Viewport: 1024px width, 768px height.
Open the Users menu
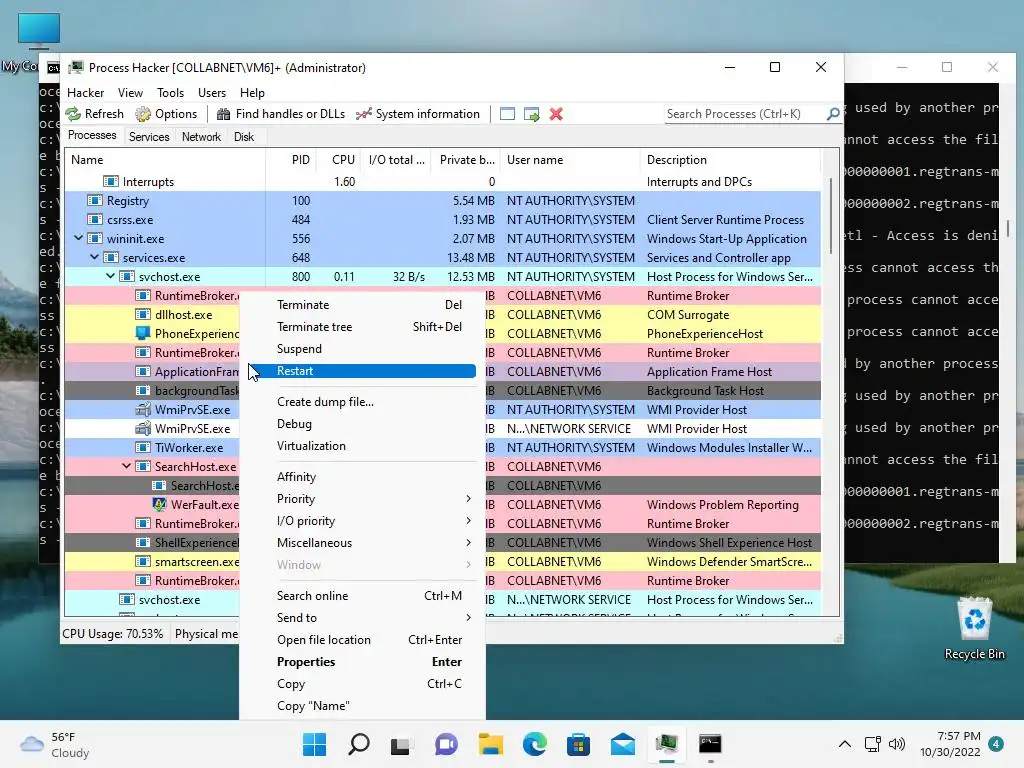click(x=212, y=93)
